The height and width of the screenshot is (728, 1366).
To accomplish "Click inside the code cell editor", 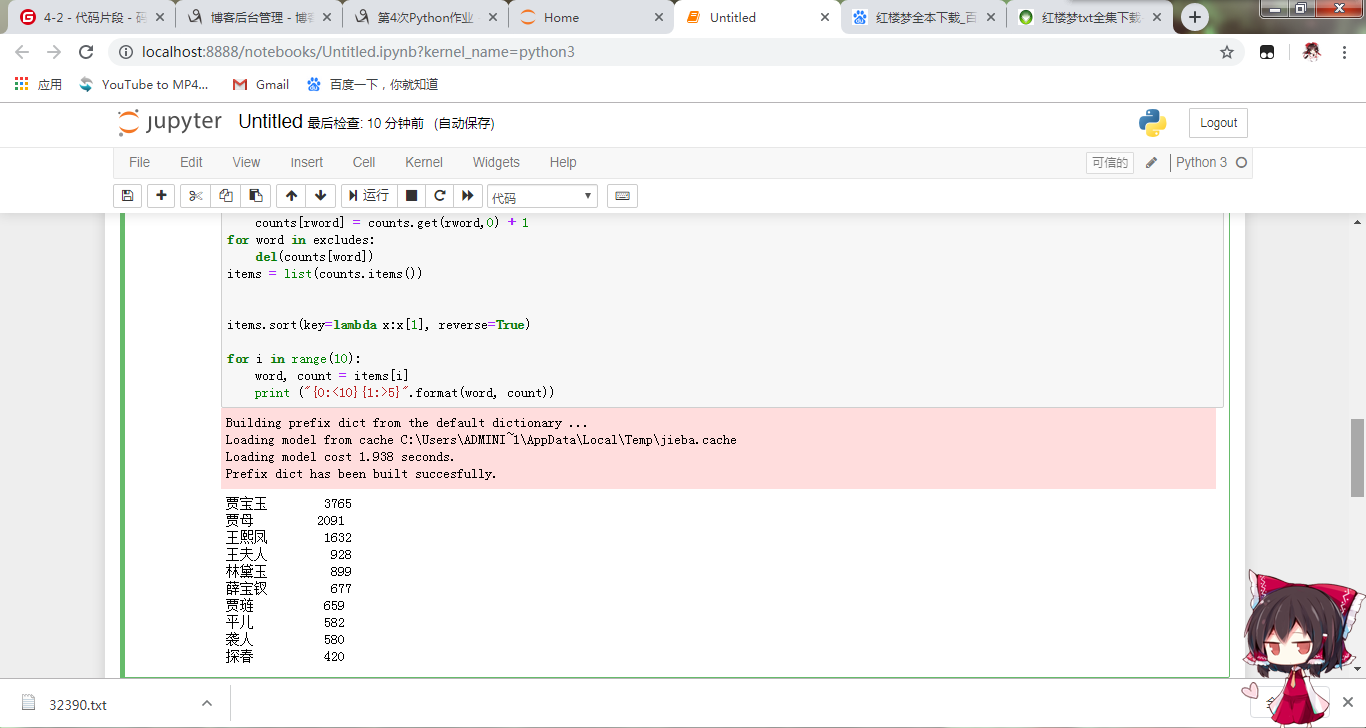I will click(x=722, y=308).
